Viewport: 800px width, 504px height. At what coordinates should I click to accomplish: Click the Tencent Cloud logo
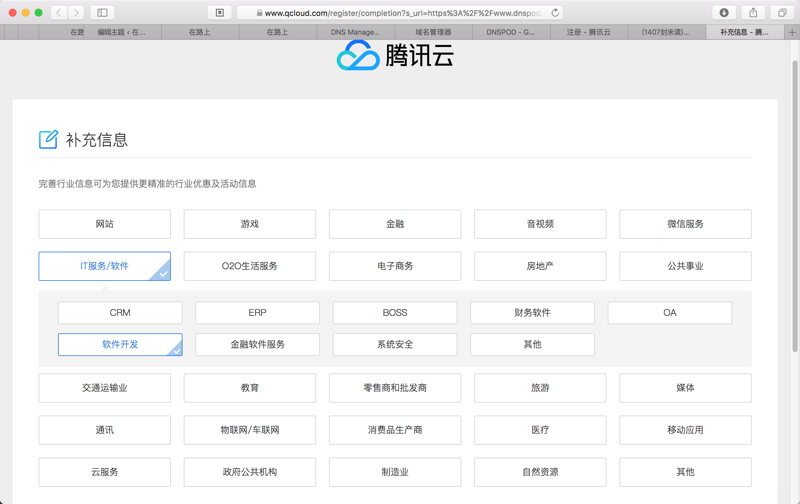[395, 55]
